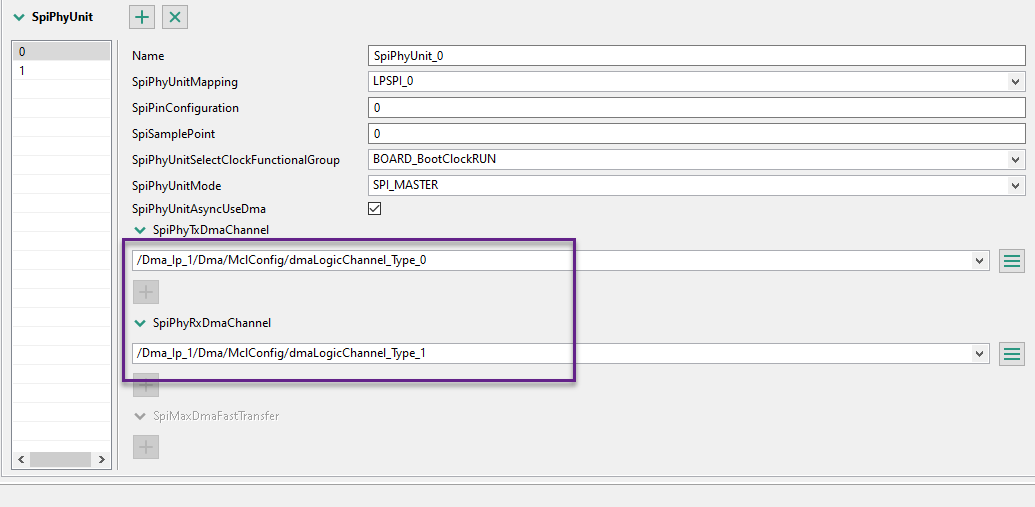Add a new SpiPhyUnit entry
The image size is (1035, 507).
pyautogui.click(x=142, y=17)
